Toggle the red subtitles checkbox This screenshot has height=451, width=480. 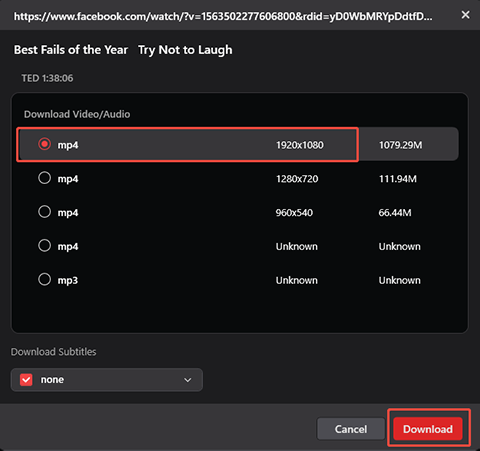26,380
